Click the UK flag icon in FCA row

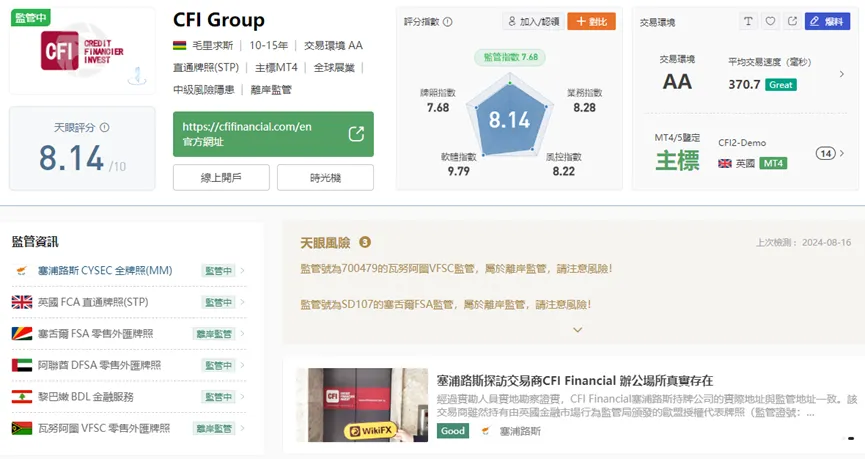click(x=22, y=302)
